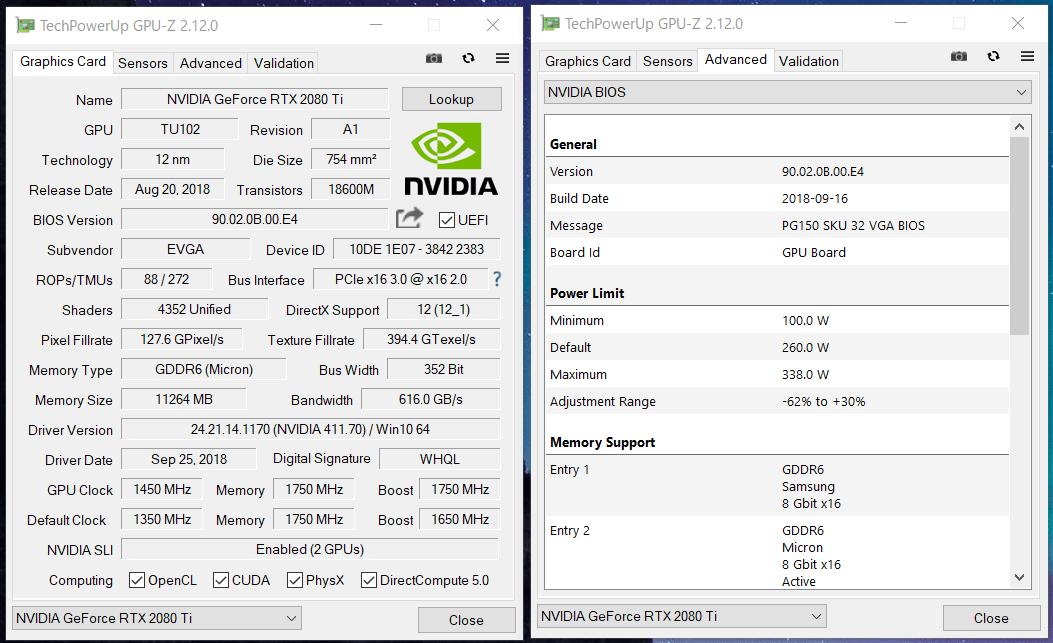The height and width of the screenshot is (643, 1053).
Task: Click scroll down arrow in Advanced panel
Action: pyautogui.click(x=1019, y=578)
